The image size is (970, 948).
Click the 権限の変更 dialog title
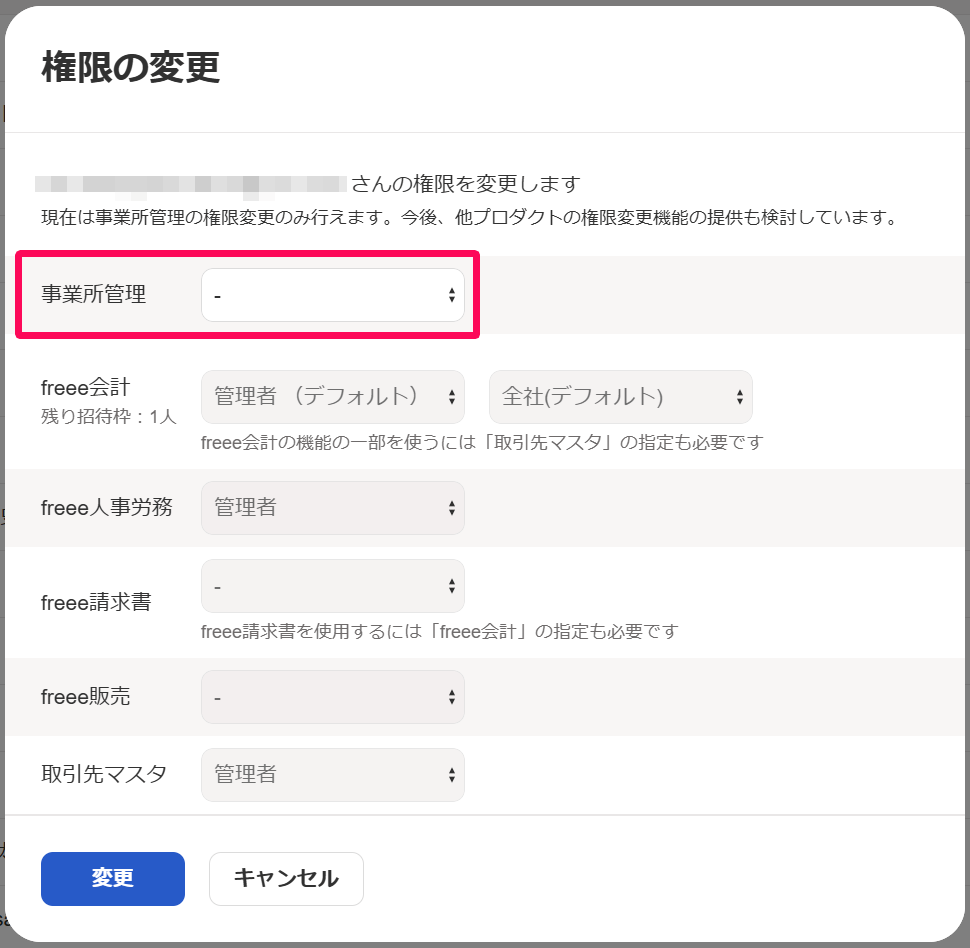click(131, 67)
